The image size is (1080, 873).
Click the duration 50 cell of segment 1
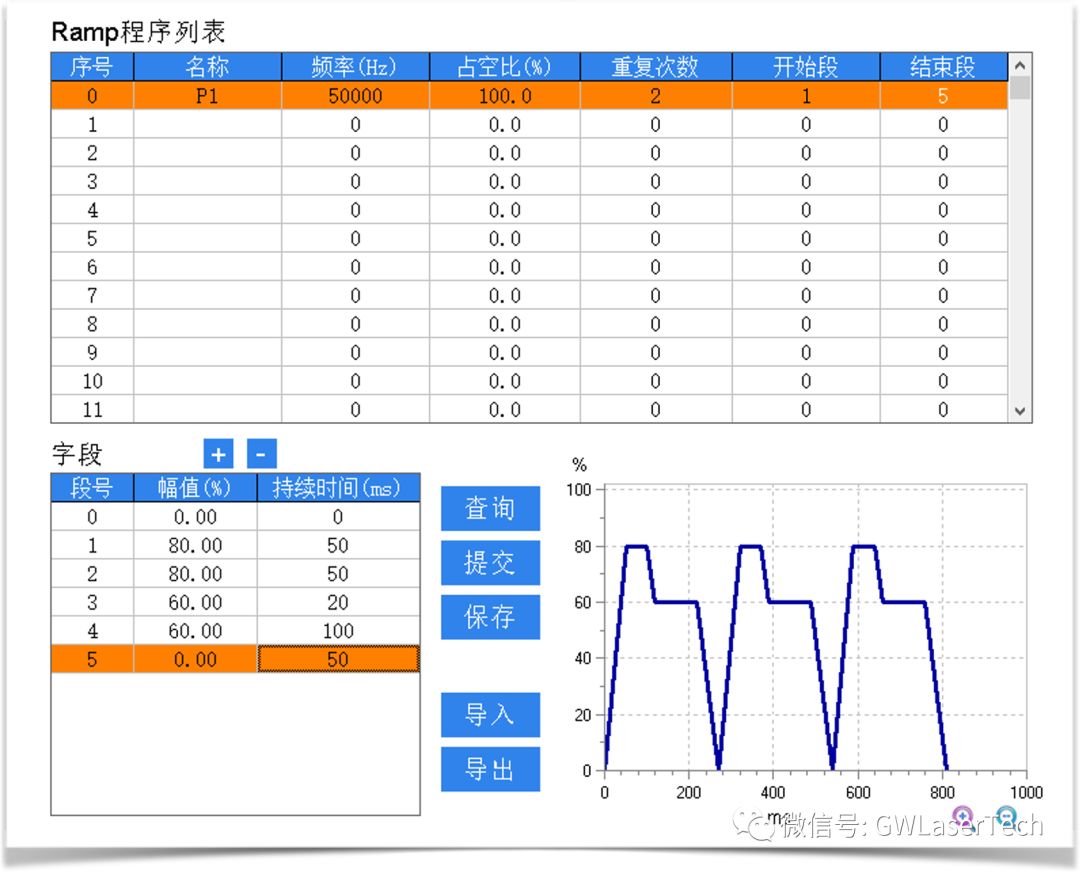[x=338, y=546]
